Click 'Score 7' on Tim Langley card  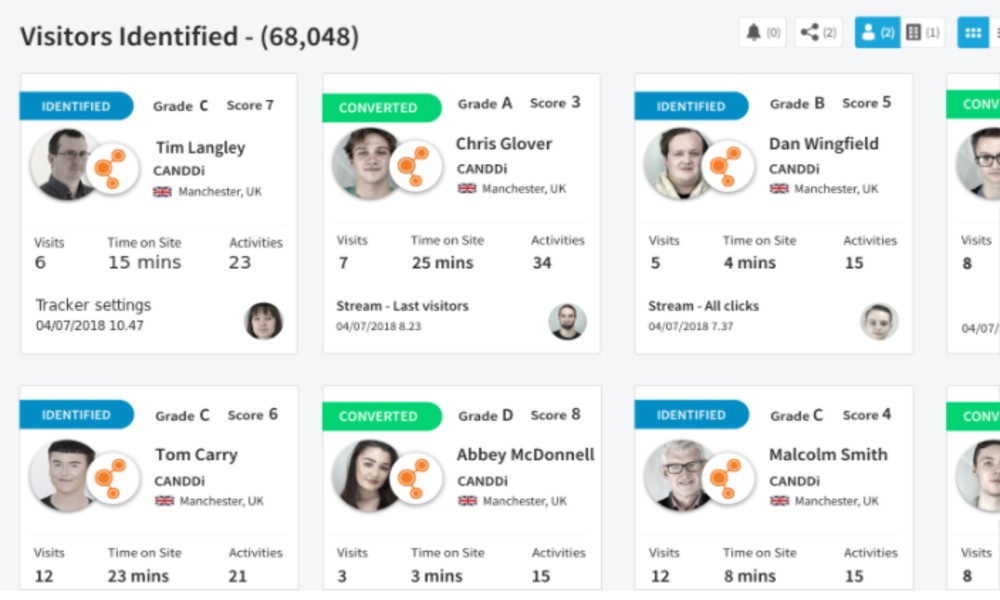click(x=250, y=105)
